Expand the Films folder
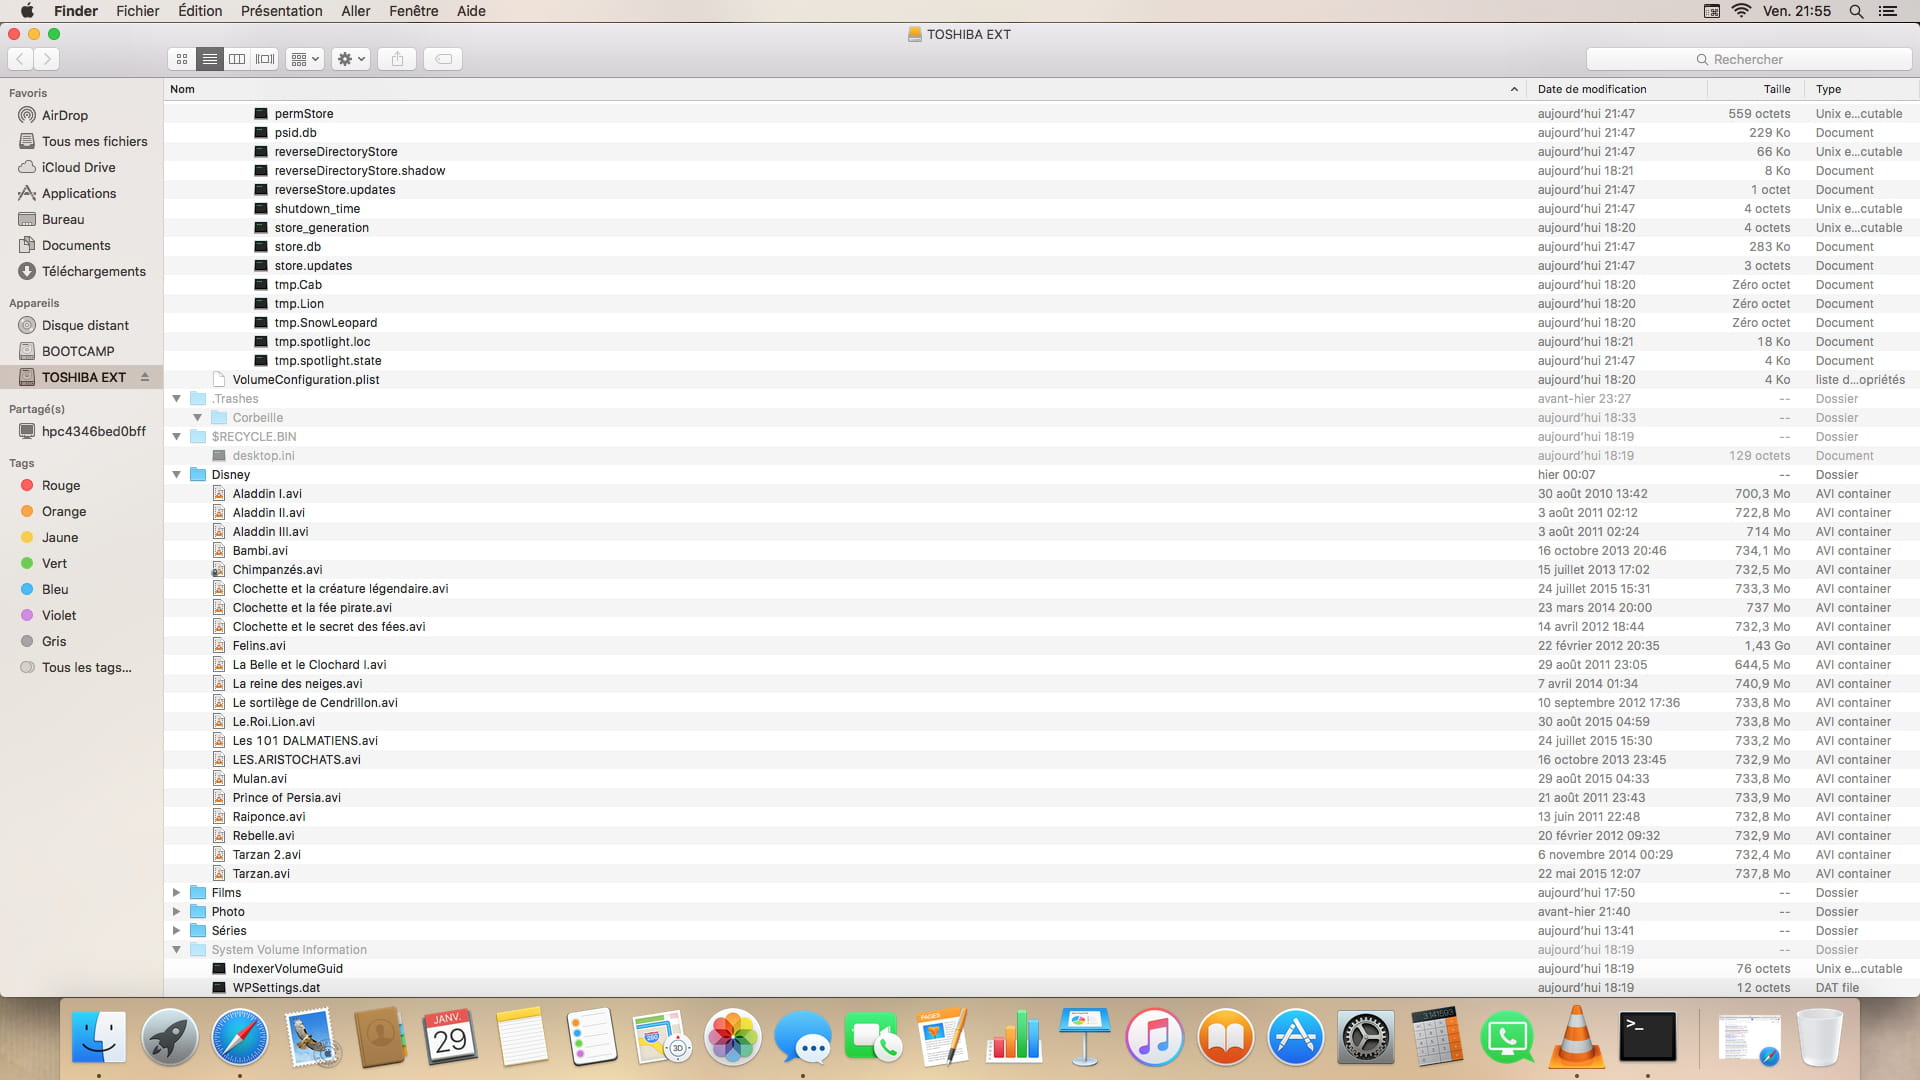The height and width of the screenshot is (1080, 1920). pyautogui.click(x=177, y=892)
